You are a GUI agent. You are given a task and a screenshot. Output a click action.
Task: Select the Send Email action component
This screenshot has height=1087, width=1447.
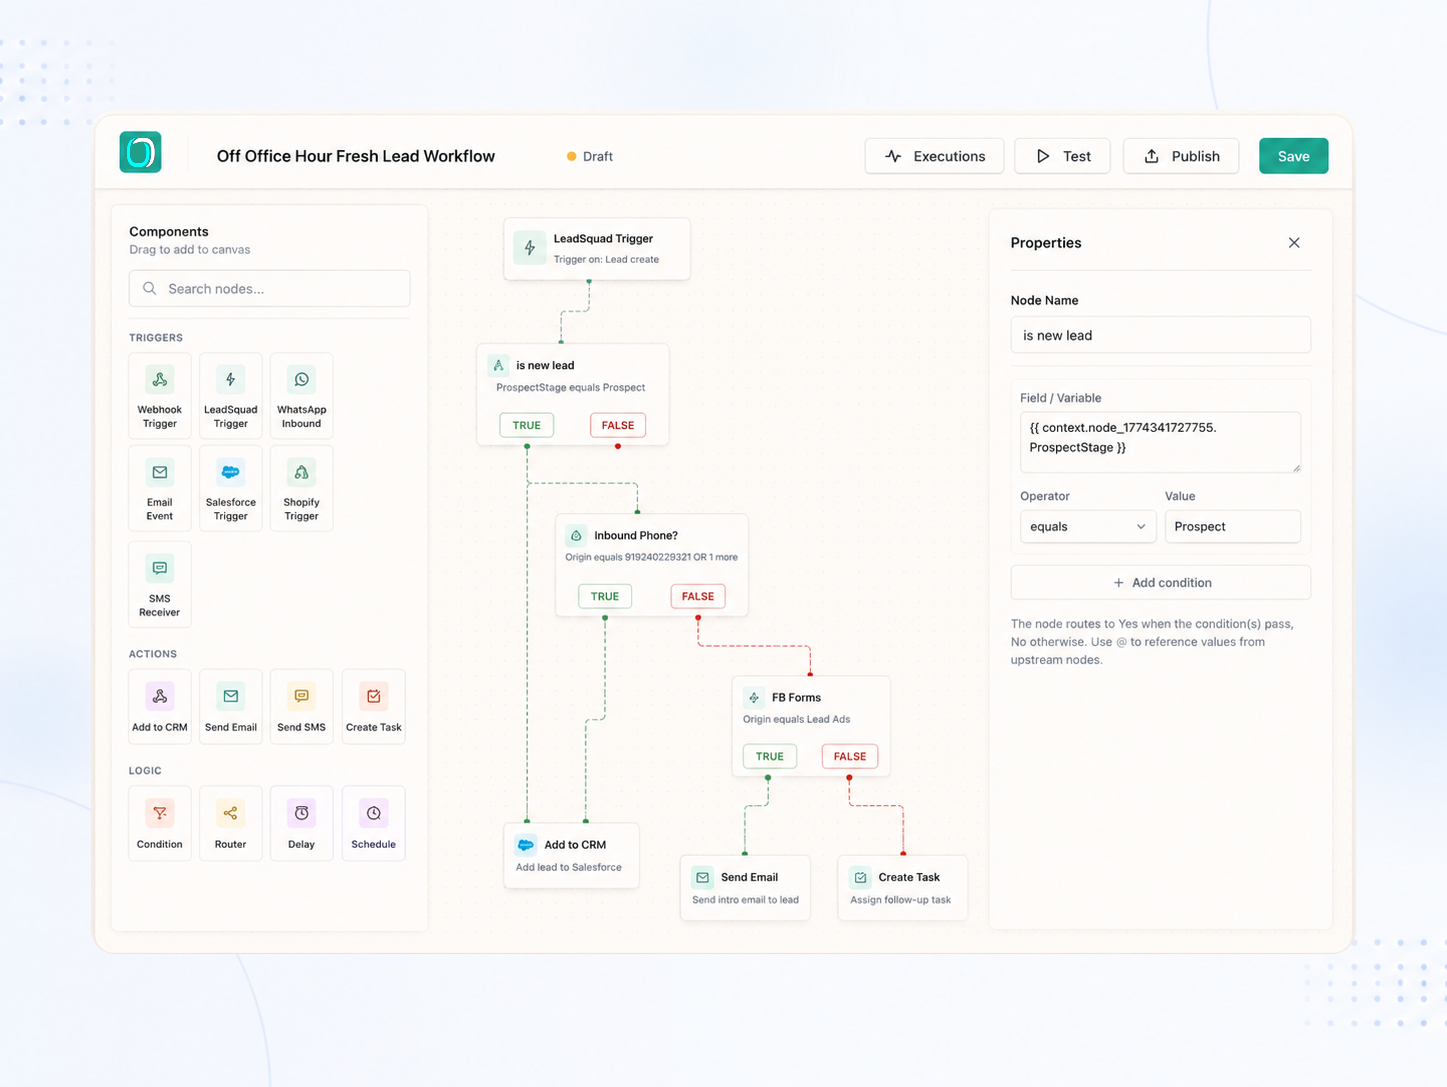tap(231, 707)
